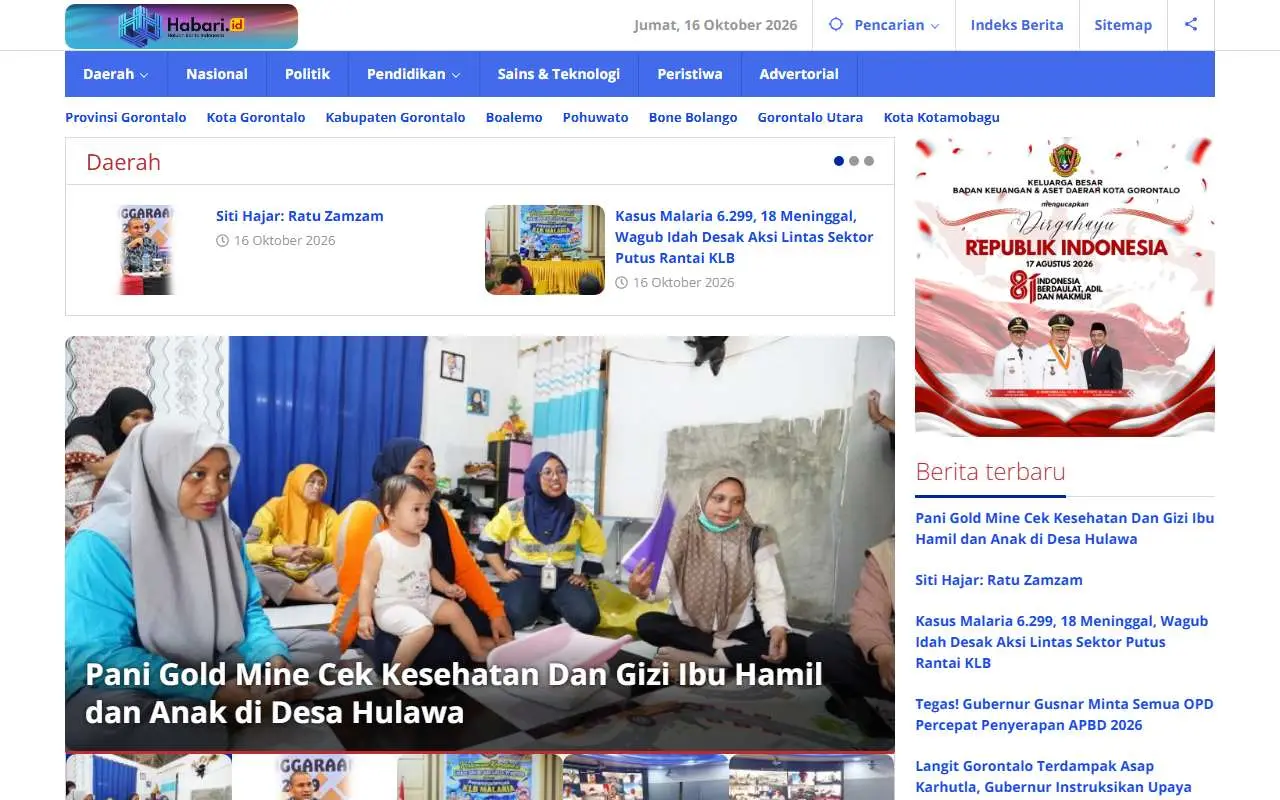Open Bone Bolango region link
This screenshot has width=1280, height=800.
(x=693, y=117)
